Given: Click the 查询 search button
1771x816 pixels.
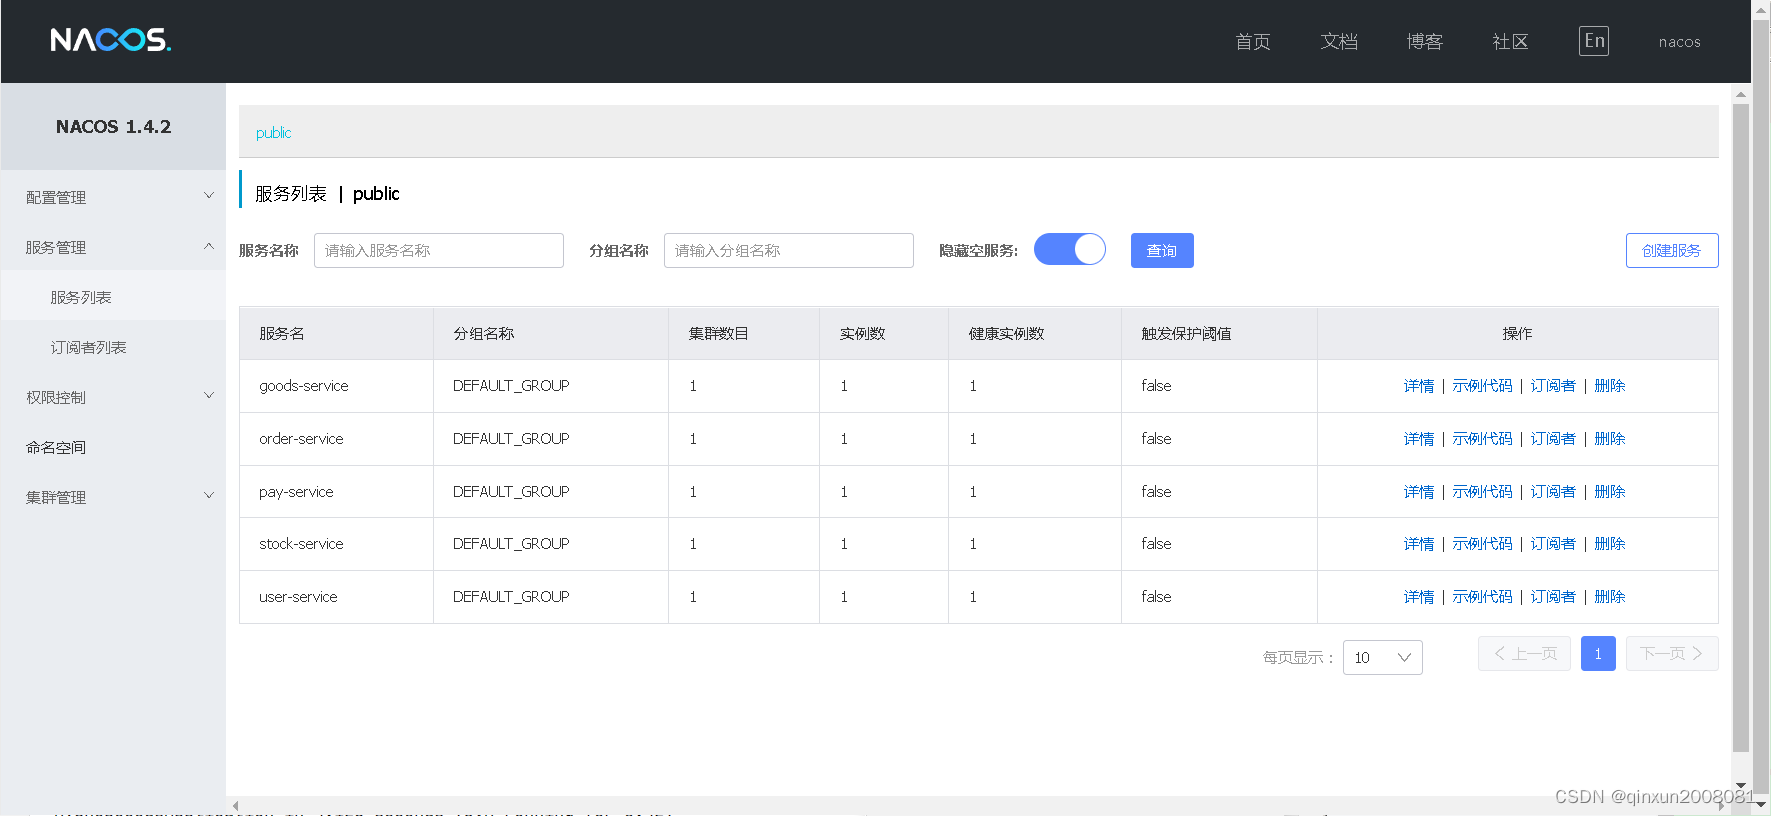Looking at the screenshot, I should [1162, 250].
